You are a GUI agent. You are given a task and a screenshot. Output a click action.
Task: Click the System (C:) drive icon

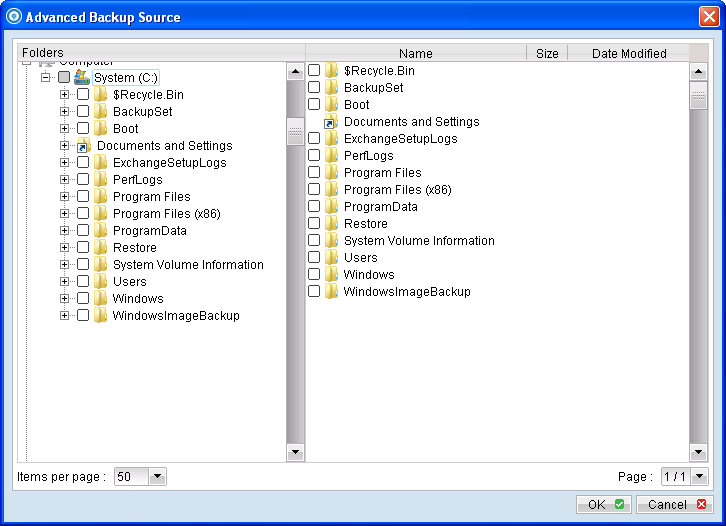[82, 77]
